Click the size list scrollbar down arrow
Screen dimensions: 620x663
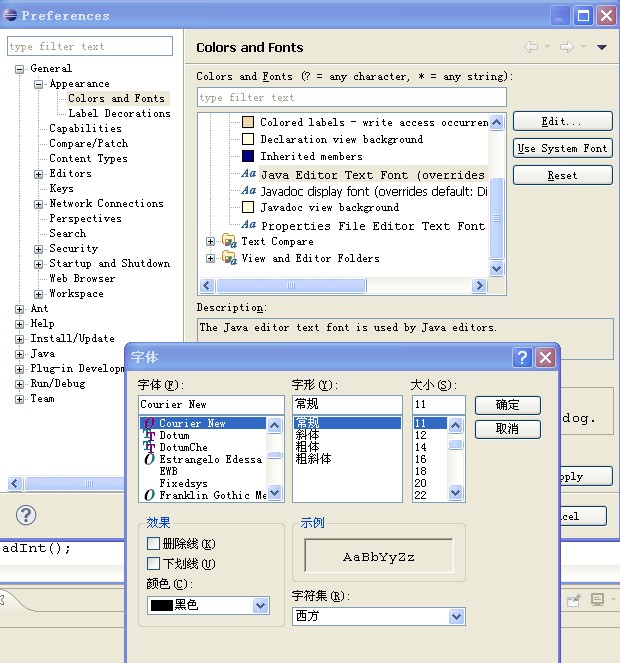coord(455,493)
